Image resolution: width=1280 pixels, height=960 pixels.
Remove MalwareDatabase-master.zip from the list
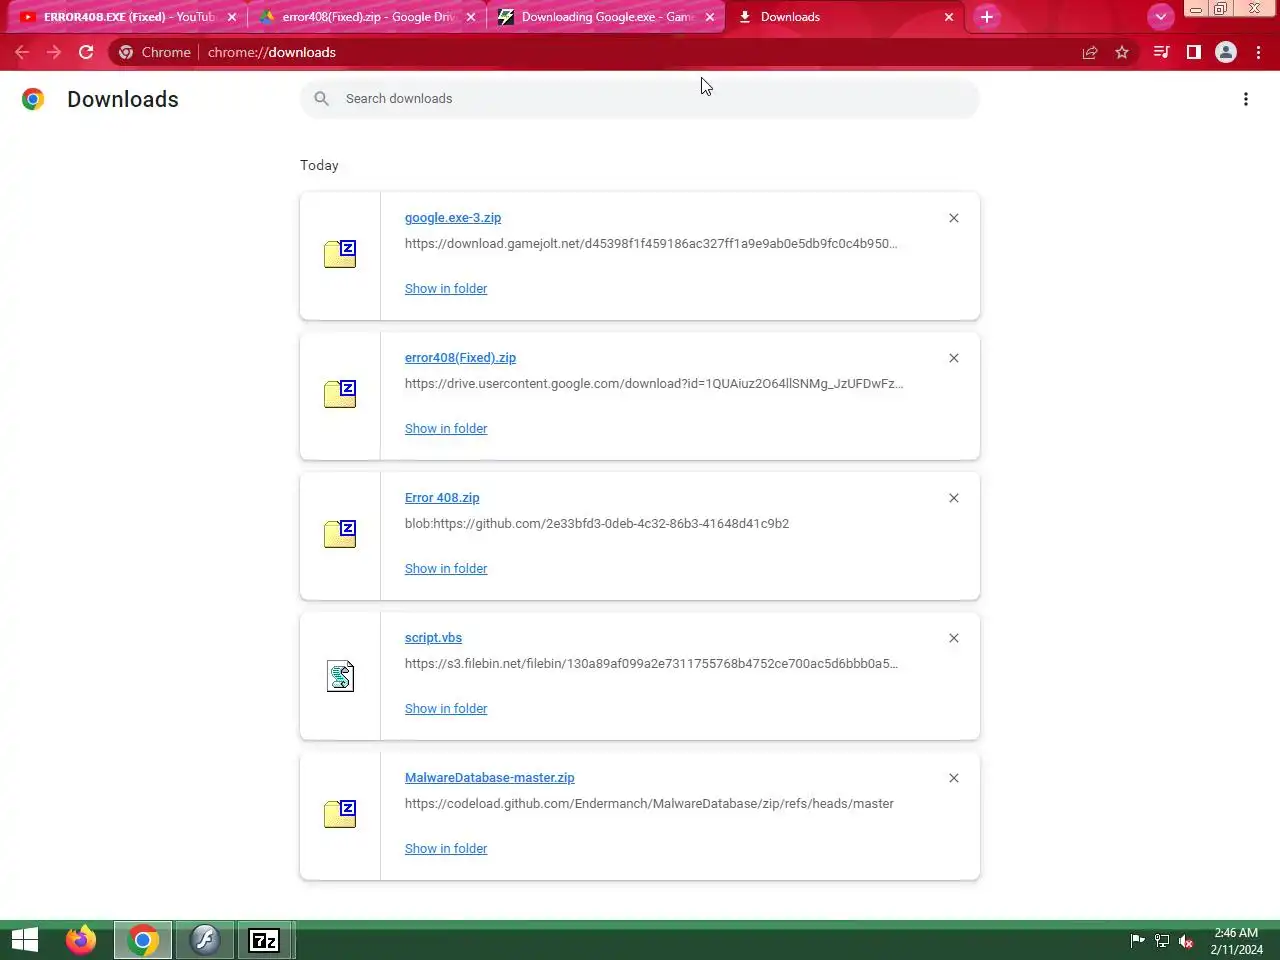coord(954,778)
